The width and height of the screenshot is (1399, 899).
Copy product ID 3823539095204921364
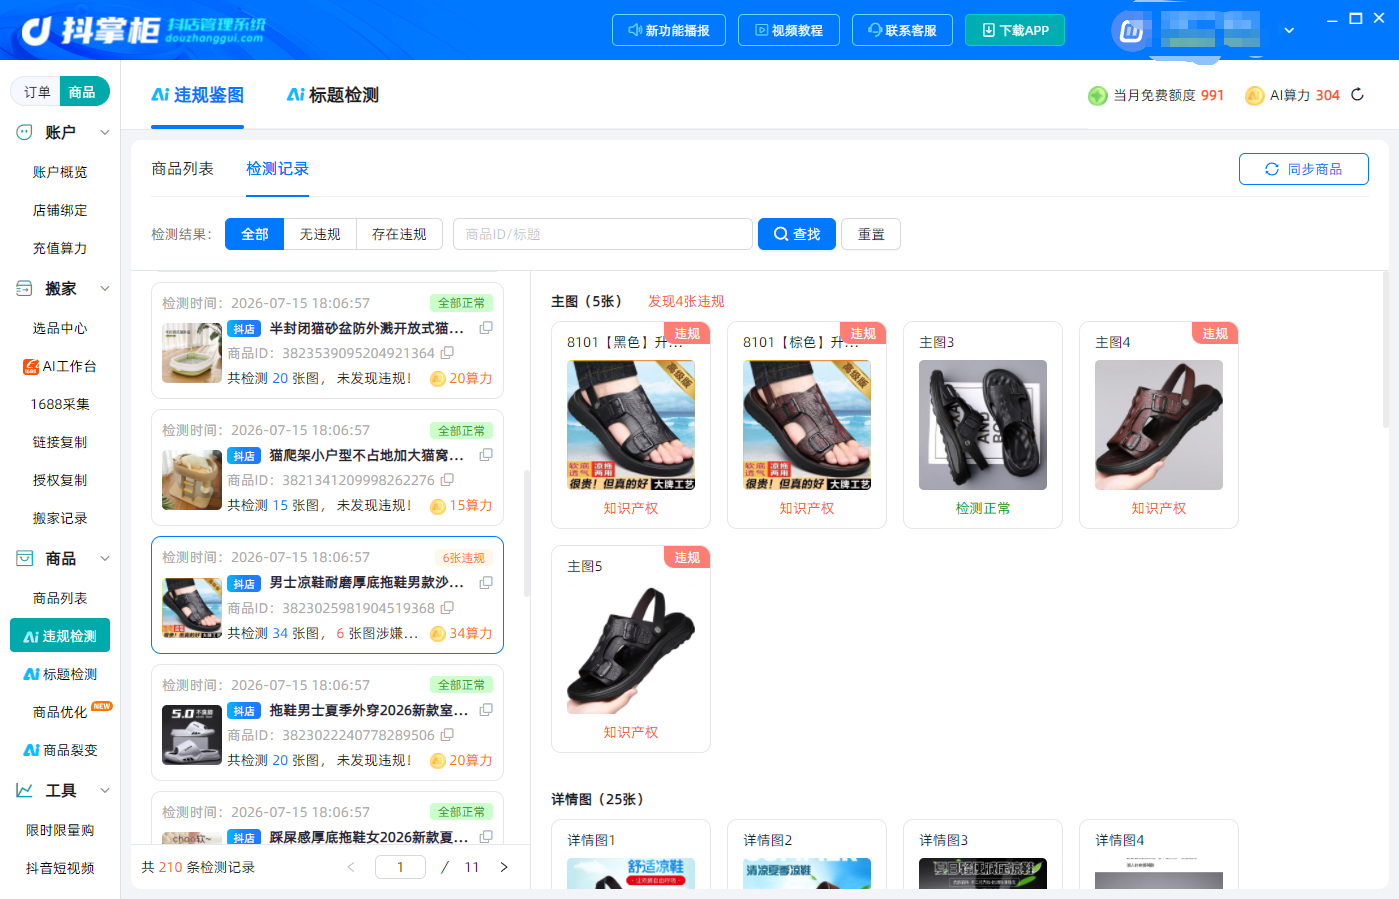(x=447, y=353)
